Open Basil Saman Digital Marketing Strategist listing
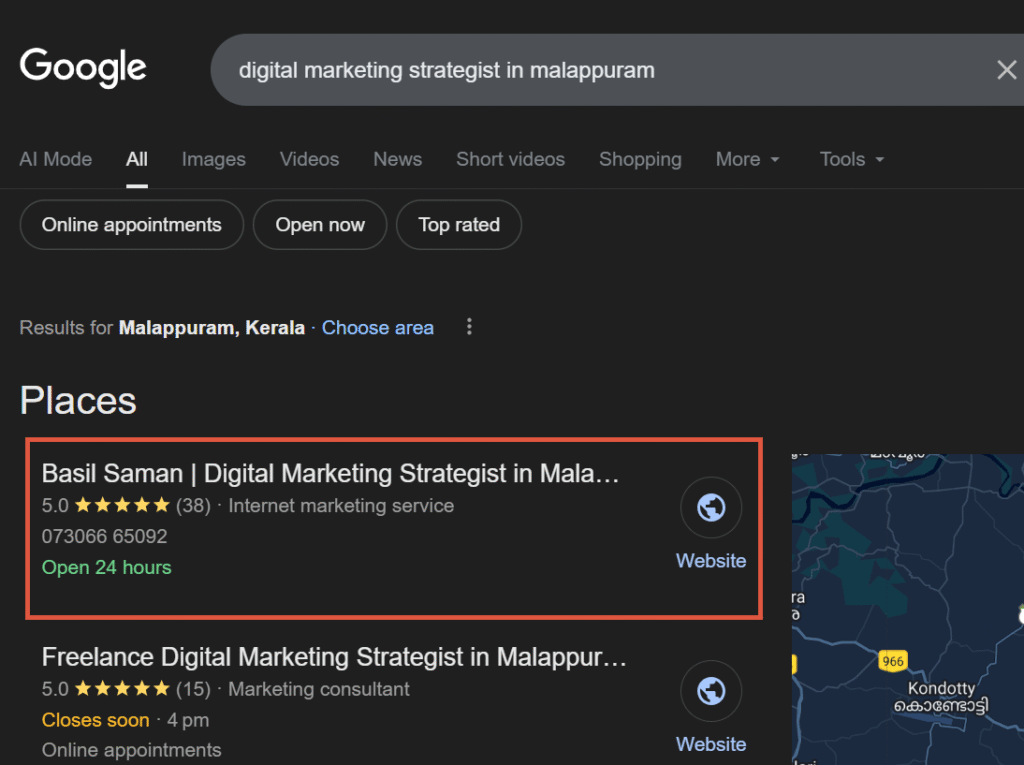1024x765 pixels. pyautogui.click(x=330, y=473)
